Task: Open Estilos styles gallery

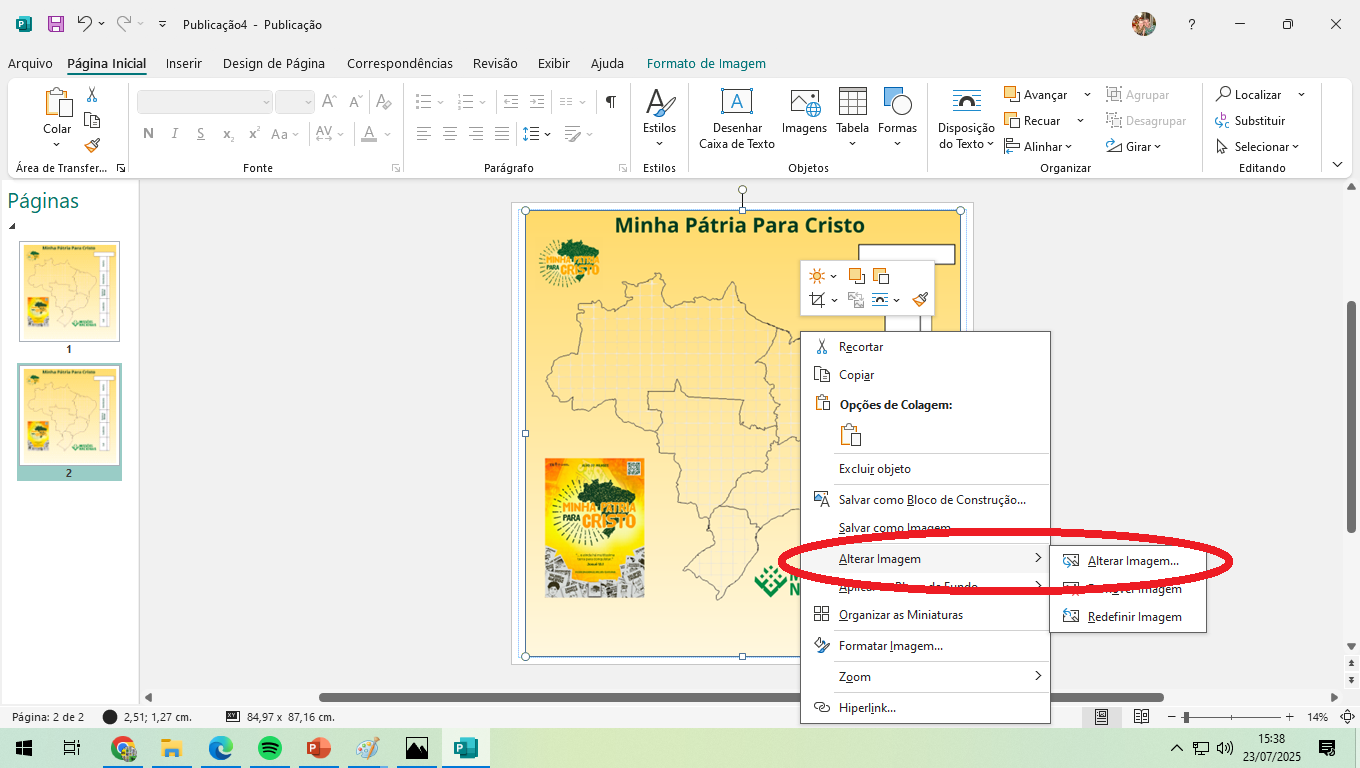Action: [x=659, y=118]
